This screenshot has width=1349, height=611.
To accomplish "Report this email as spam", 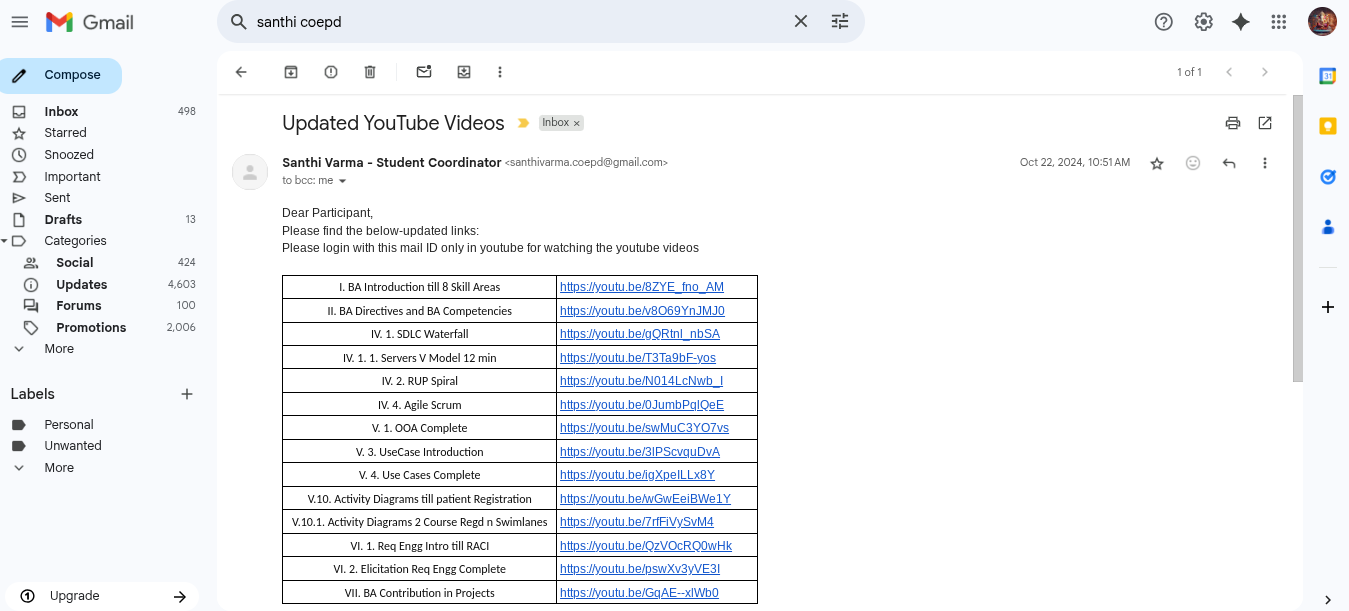I will tap(331, 72).
